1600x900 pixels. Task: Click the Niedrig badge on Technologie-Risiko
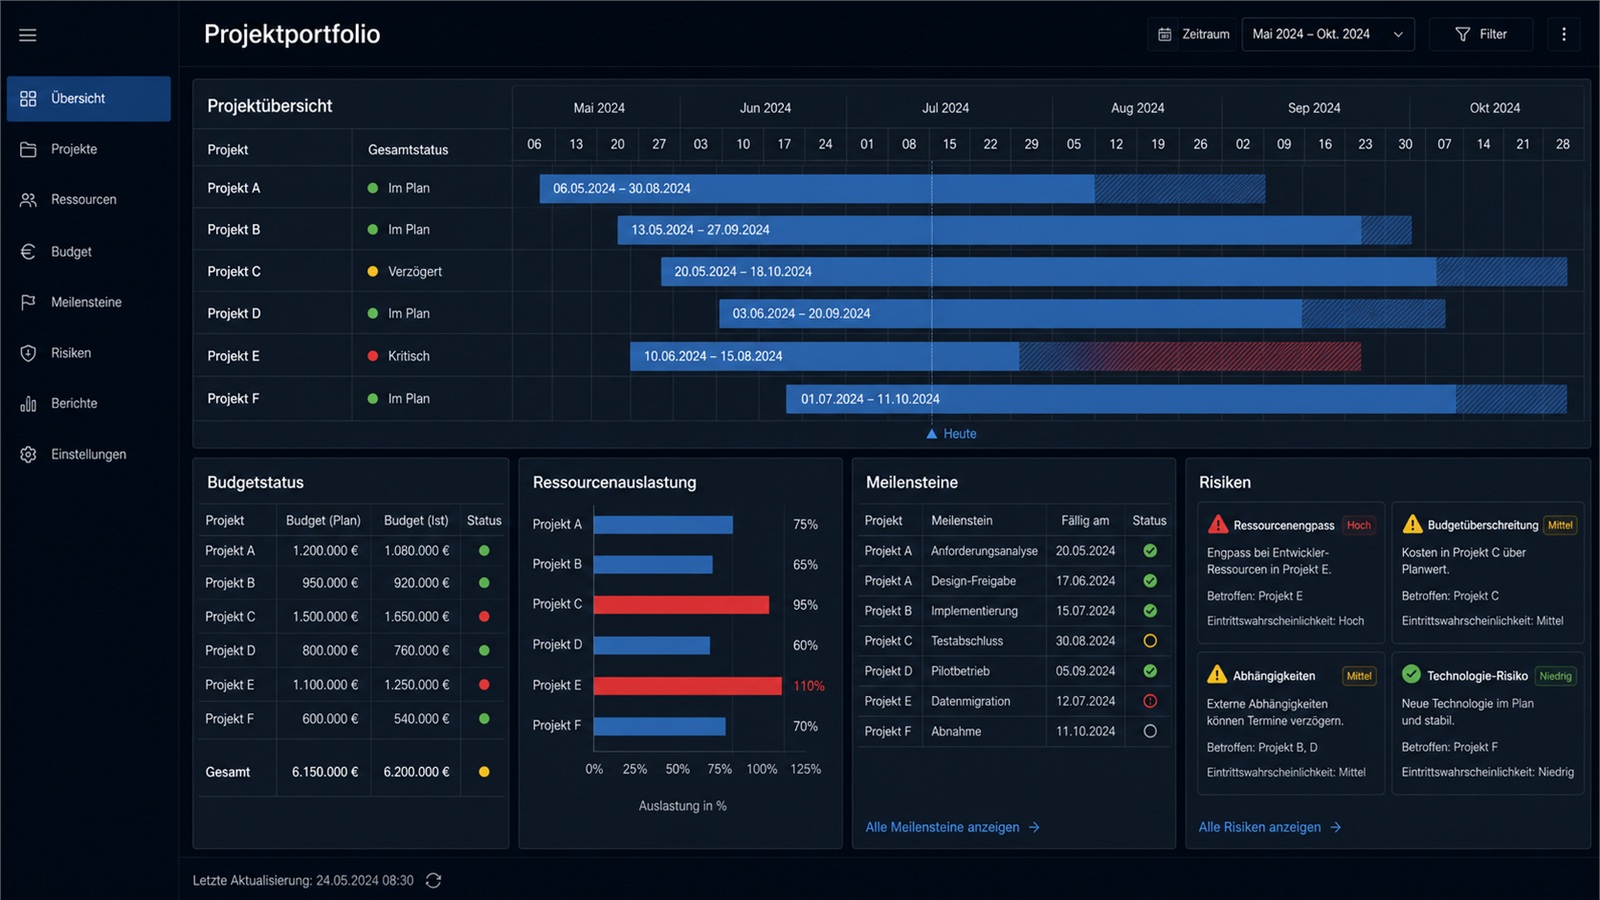tap(1555, 676)
